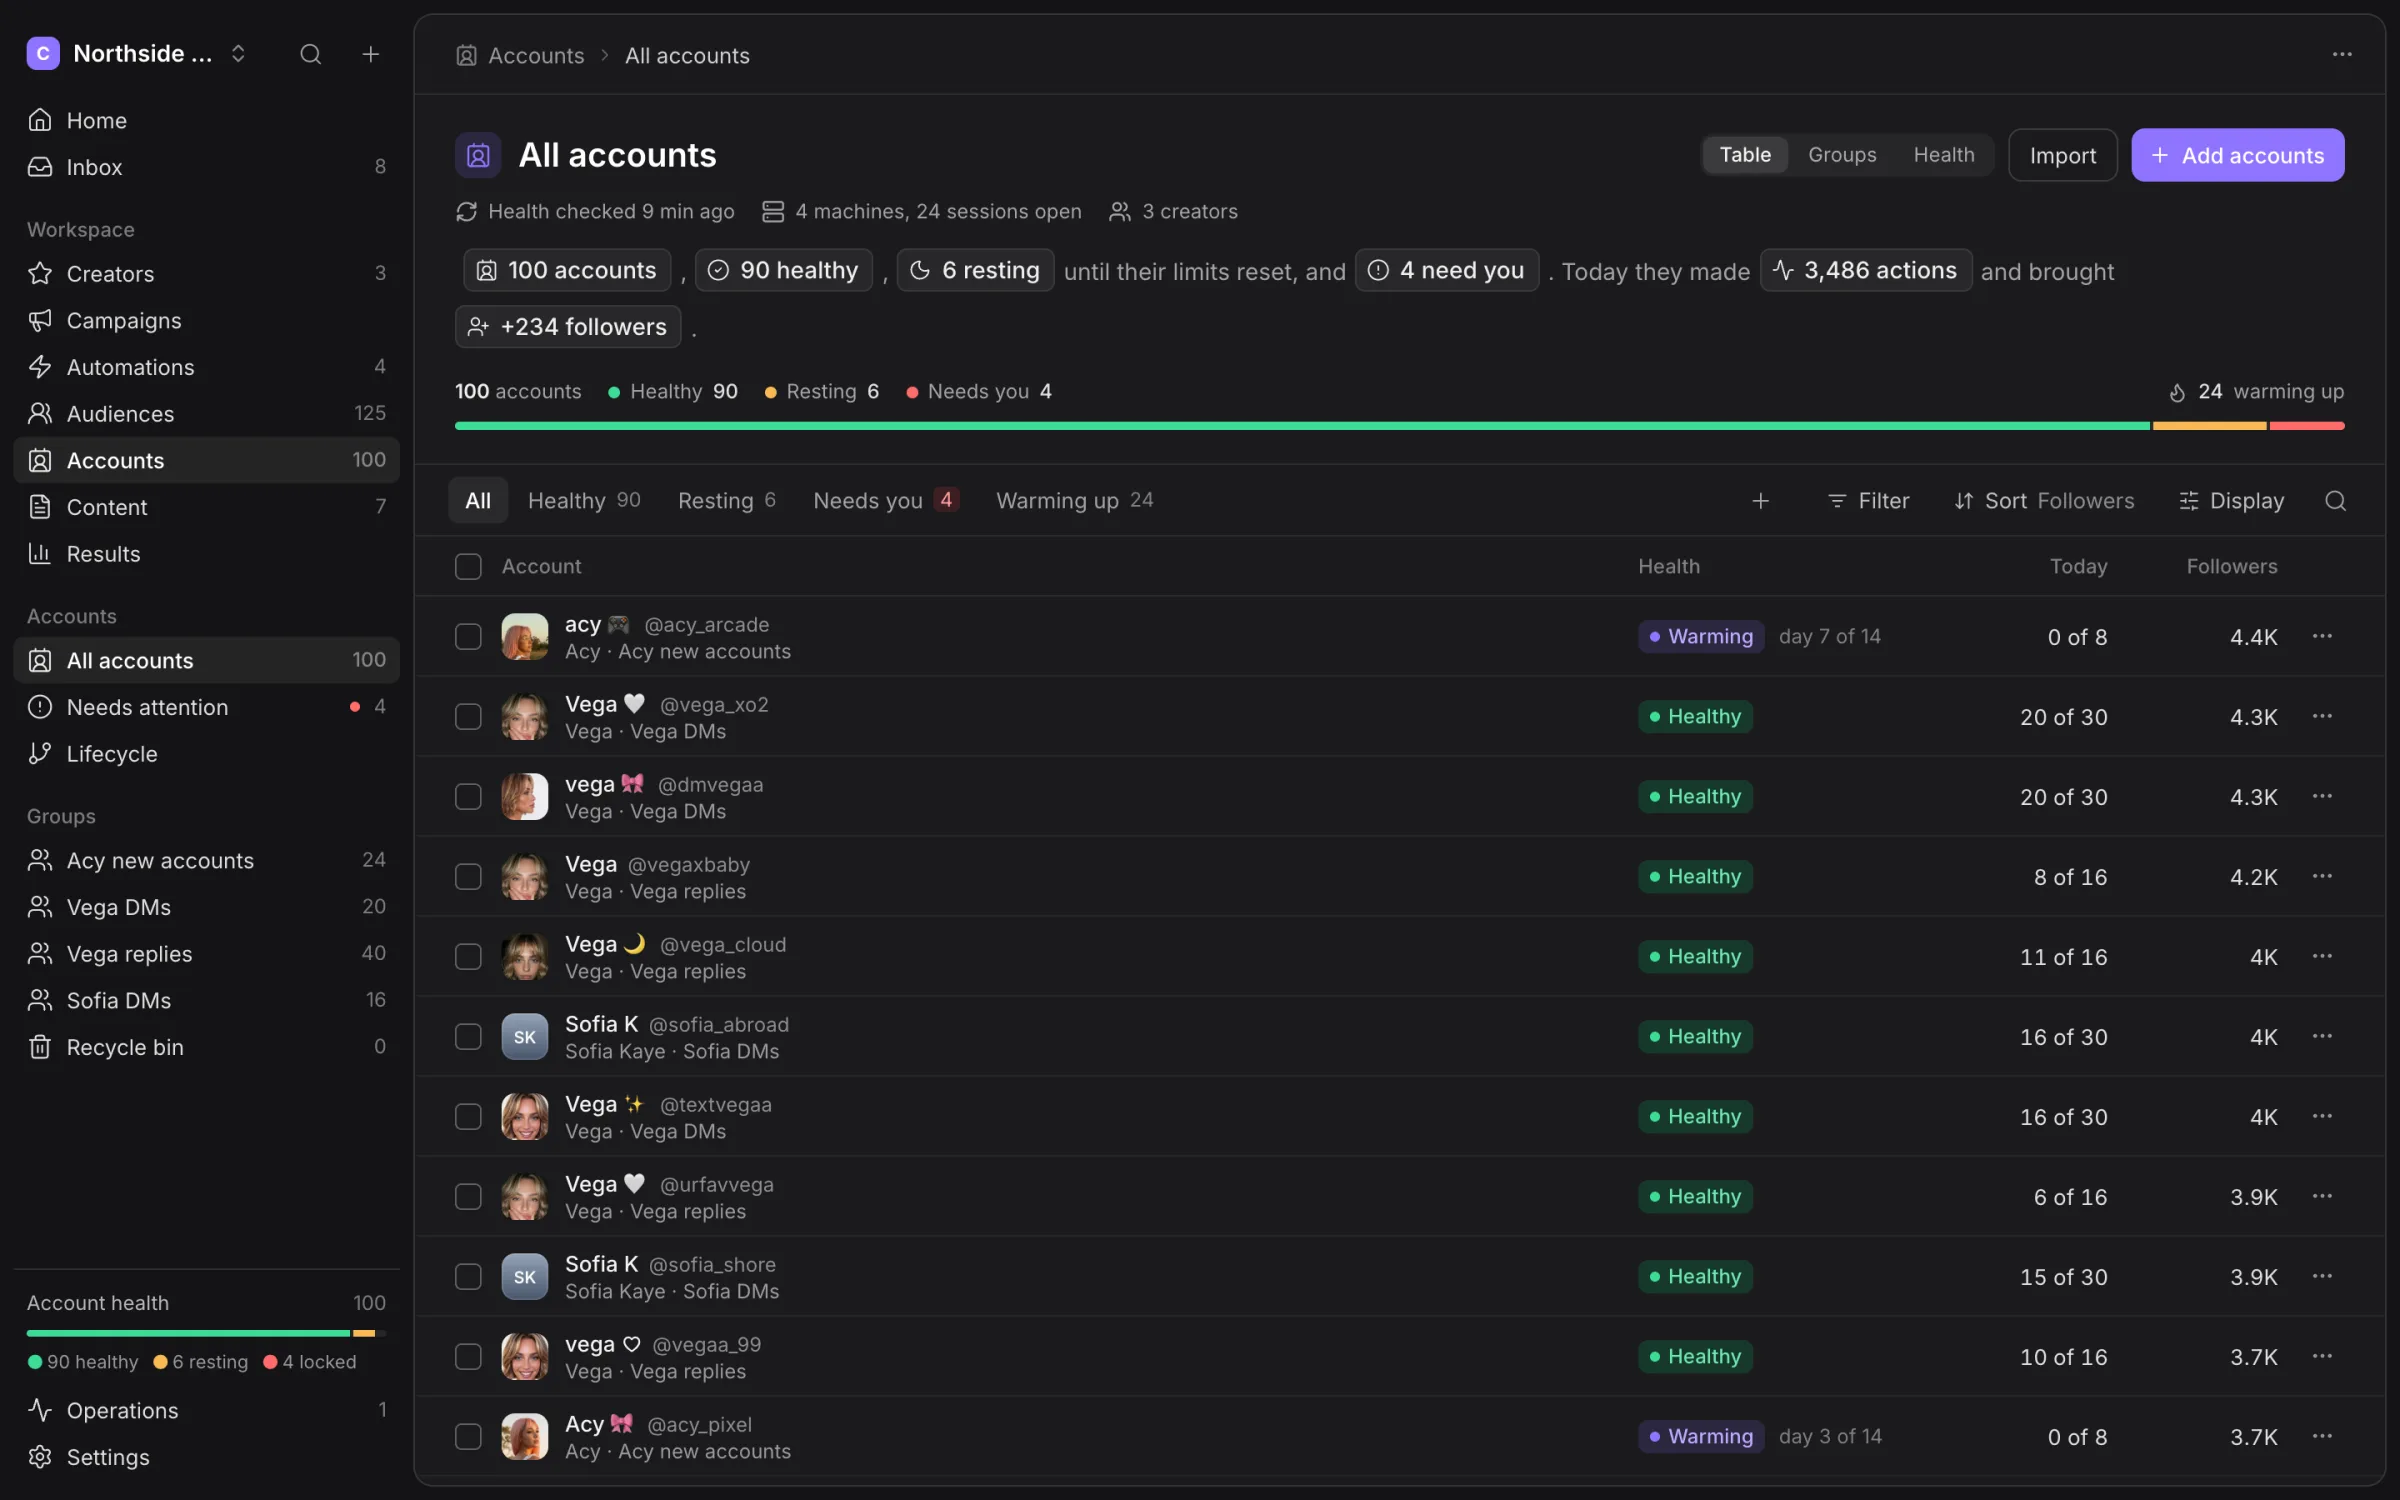Open the Filter menu
Viewport: 2400px width, 1500px height.
[x=1868, y=501]
